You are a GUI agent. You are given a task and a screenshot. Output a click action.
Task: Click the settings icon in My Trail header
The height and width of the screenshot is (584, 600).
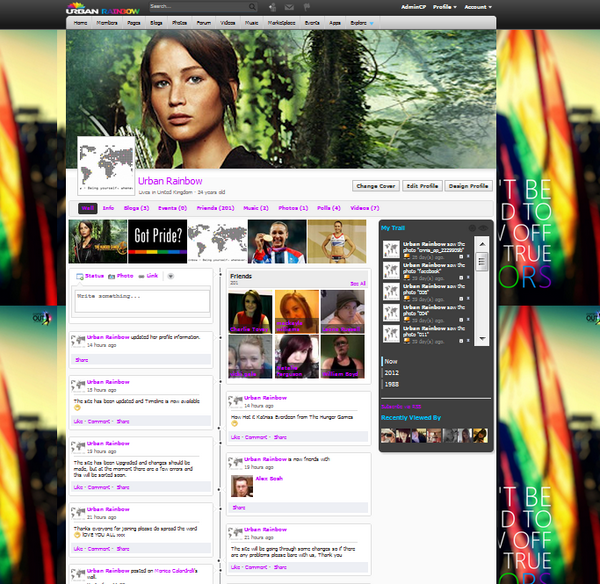[472, 228]
